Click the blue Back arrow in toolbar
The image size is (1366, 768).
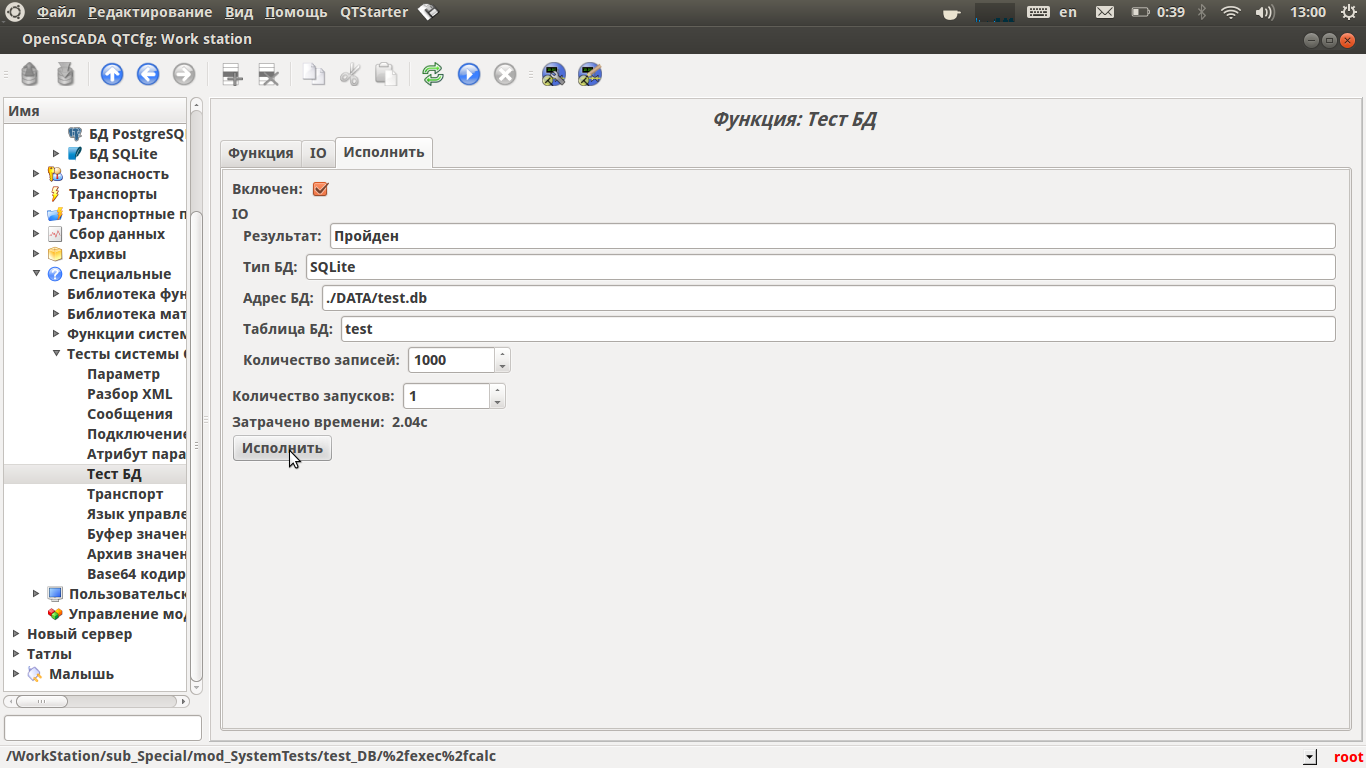coord(148,74)
